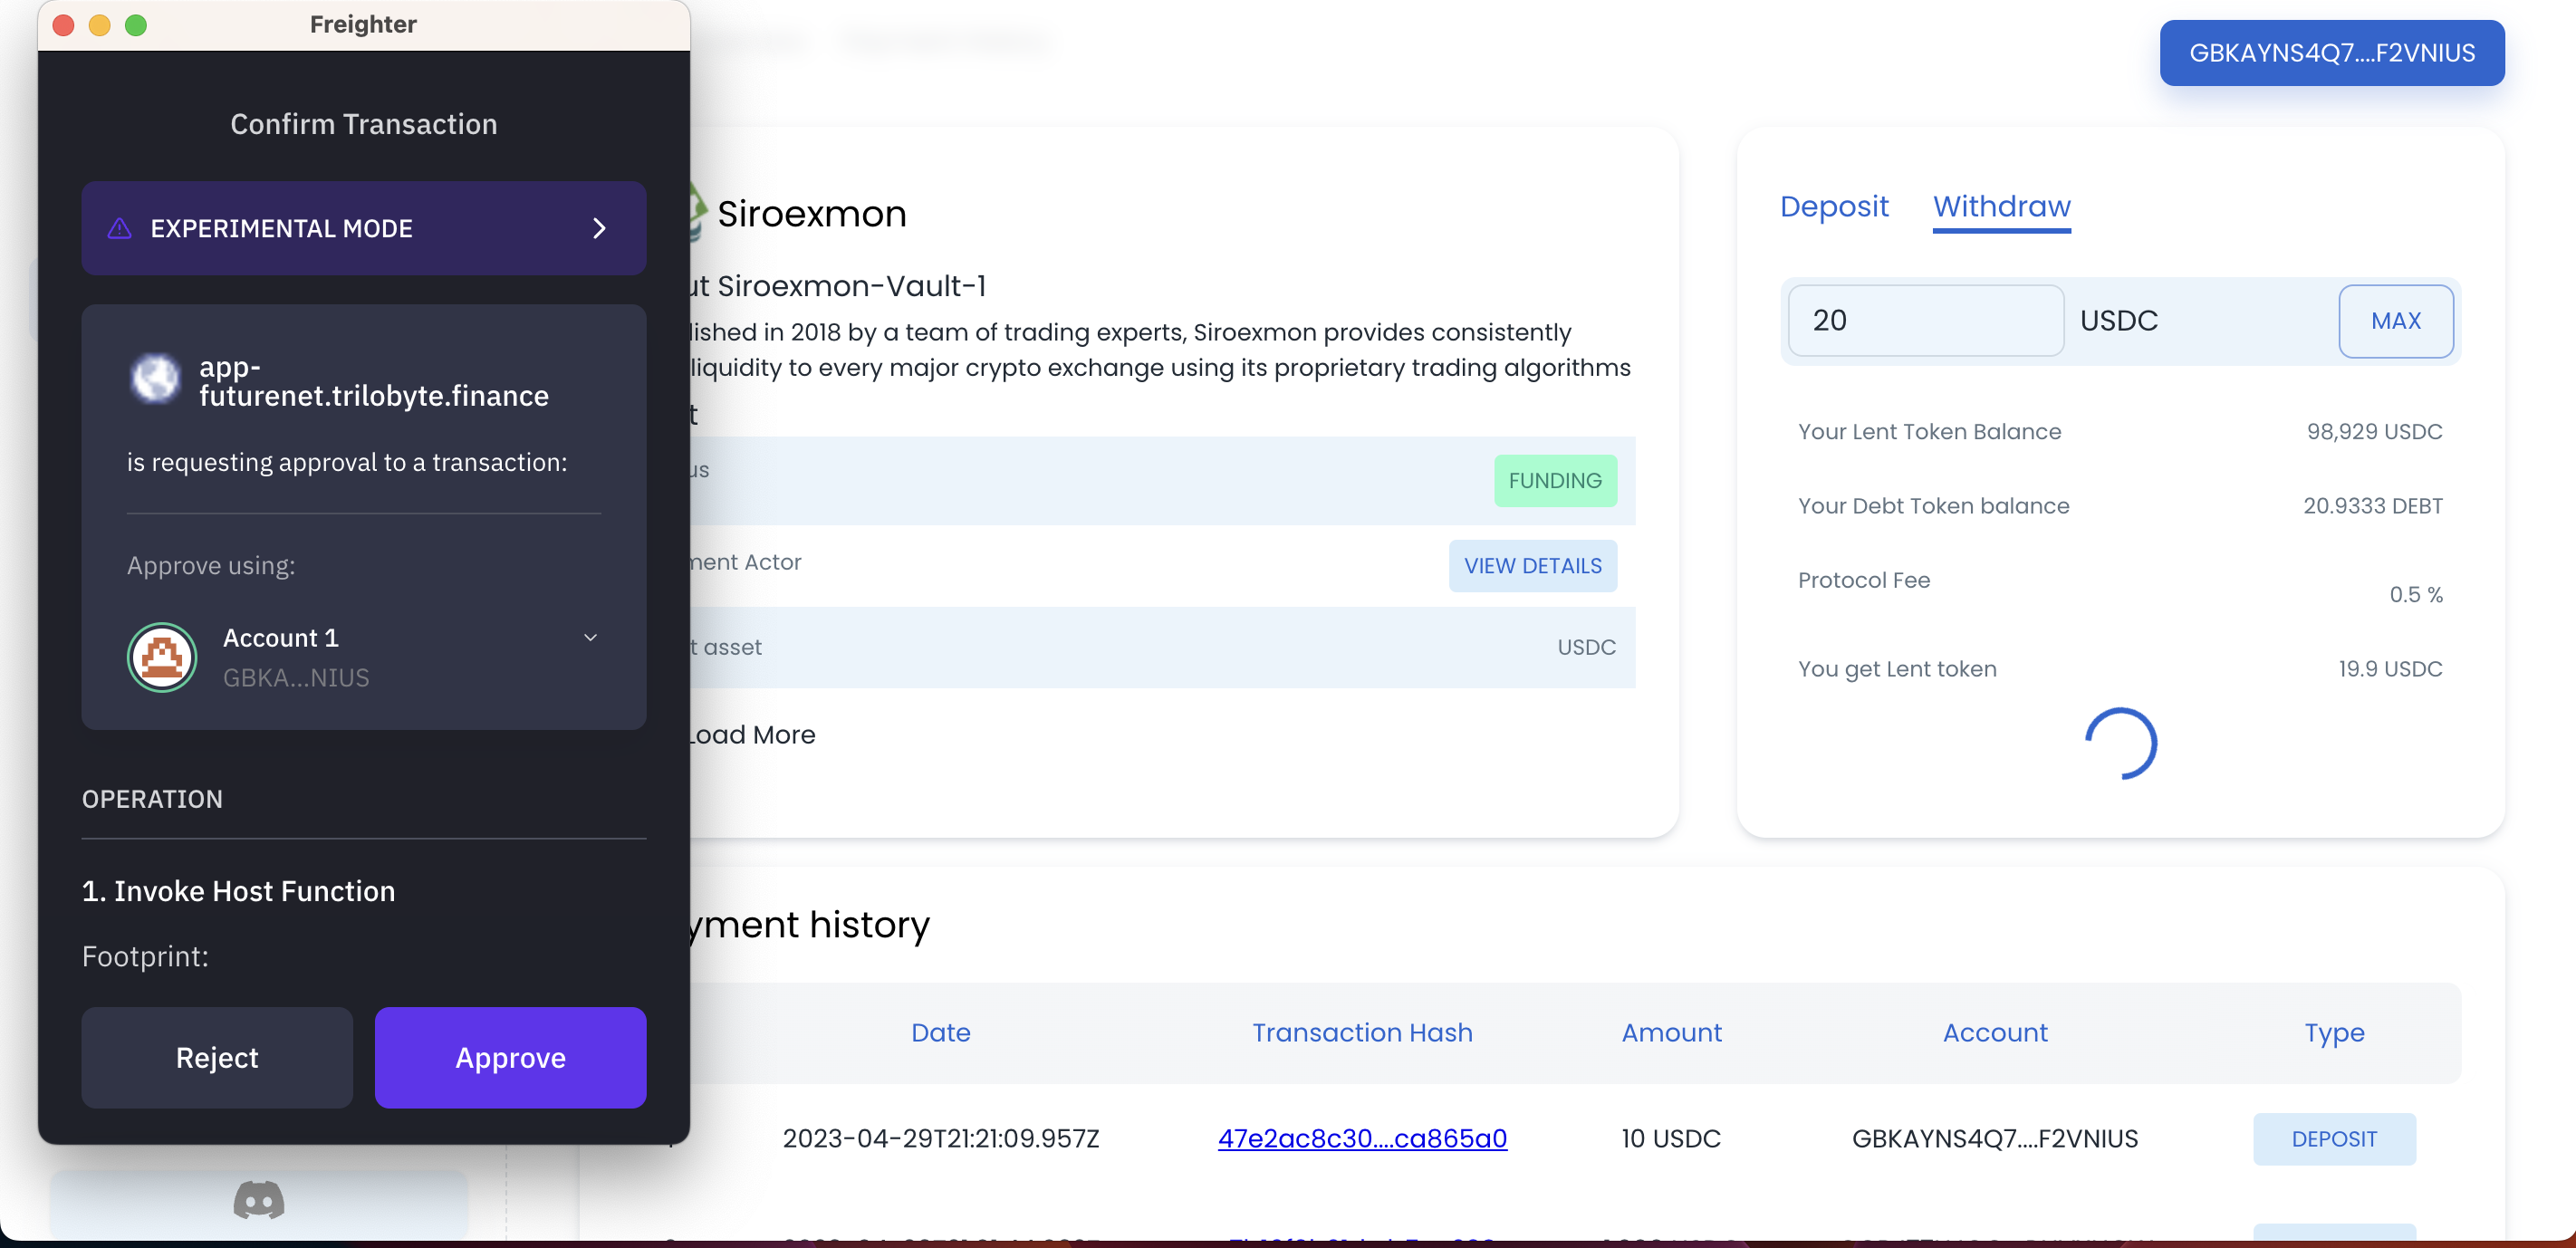This screenshot has height=1248, width=2576.
Task: Click Load More in vault details
Action: (751, 734)
